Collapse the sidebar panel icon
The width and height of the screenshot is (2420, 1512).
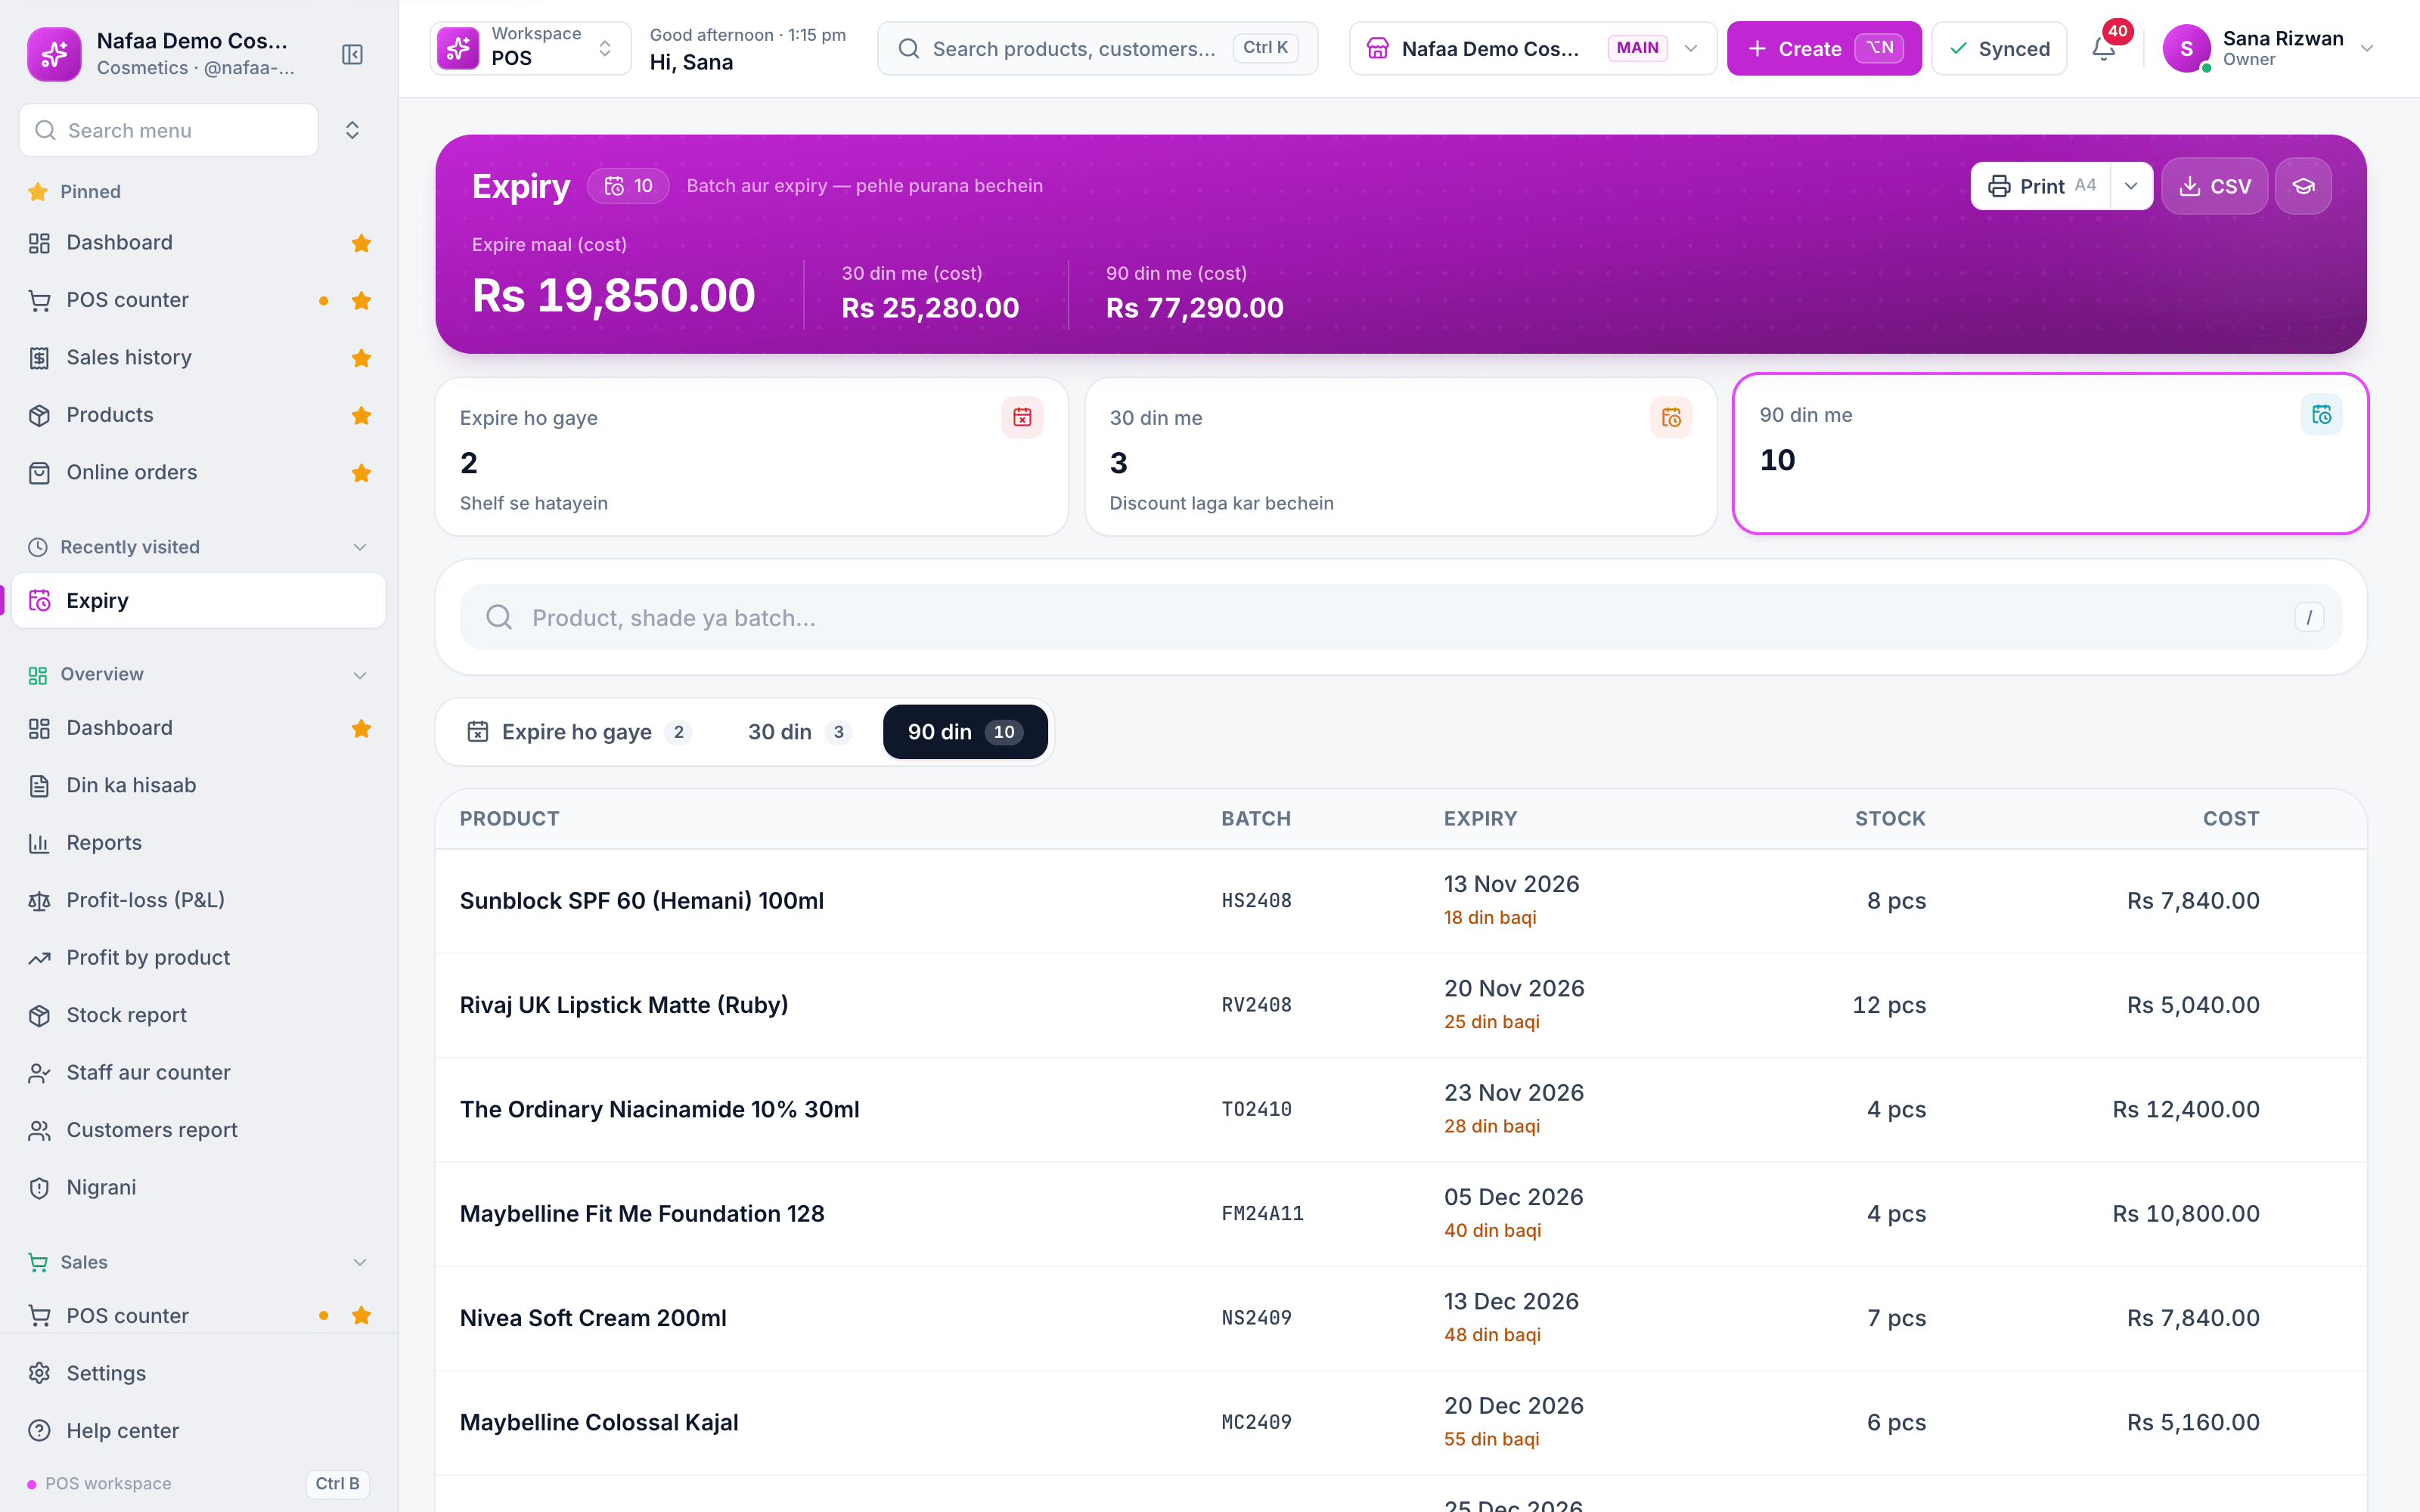(x=352, y=54)
